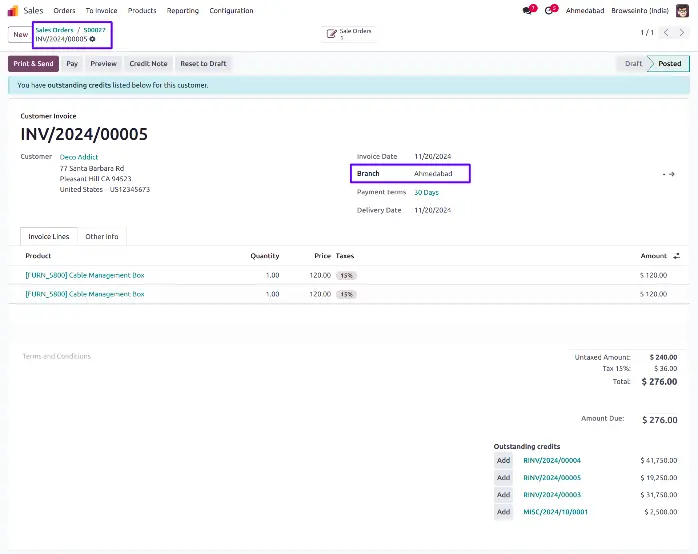Open gear actions menu beside INV/2024/00005 breadcrumb
Viewport: 698px width, 554px height.
[93, 39]
